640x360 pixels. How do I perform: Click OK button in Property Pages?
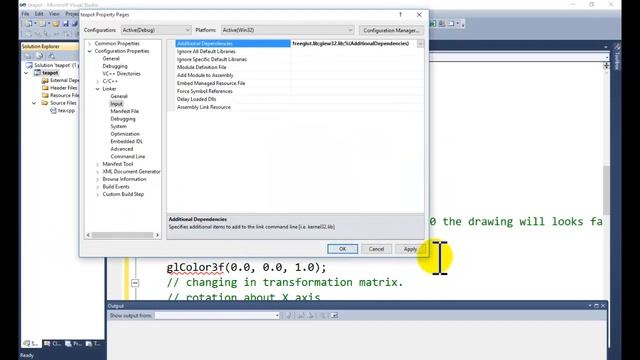pos(342,249)
